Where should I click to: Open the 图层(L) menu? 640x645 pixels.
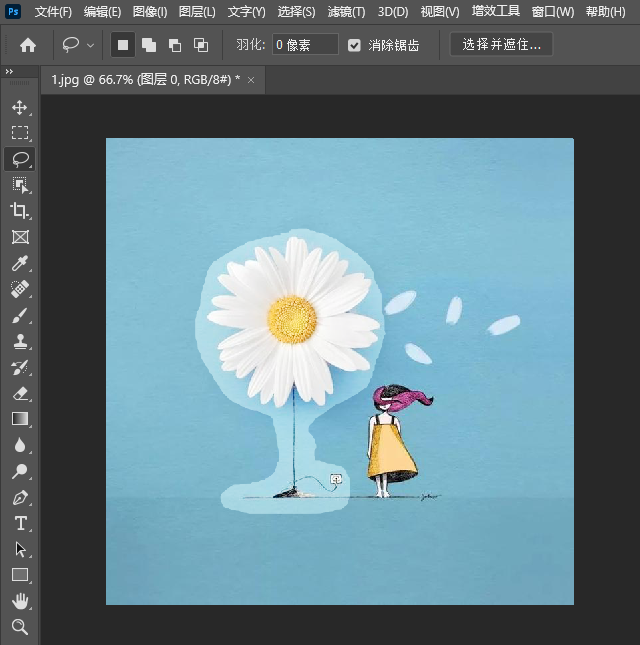(x=197, y=12)
